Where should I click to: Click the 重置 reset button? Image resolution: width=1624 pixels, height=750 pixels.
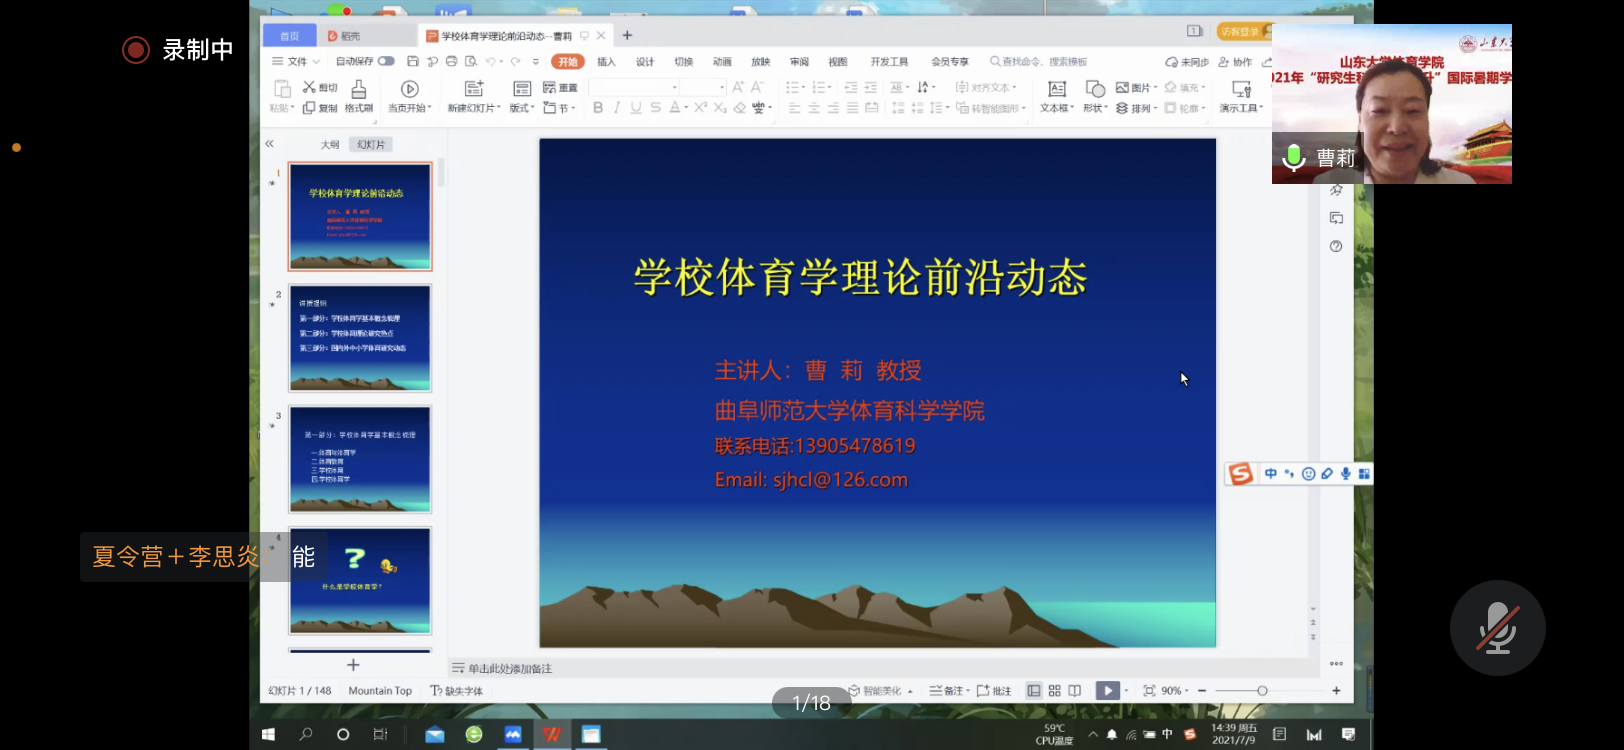pyautogui.click(x=561, y=88)
